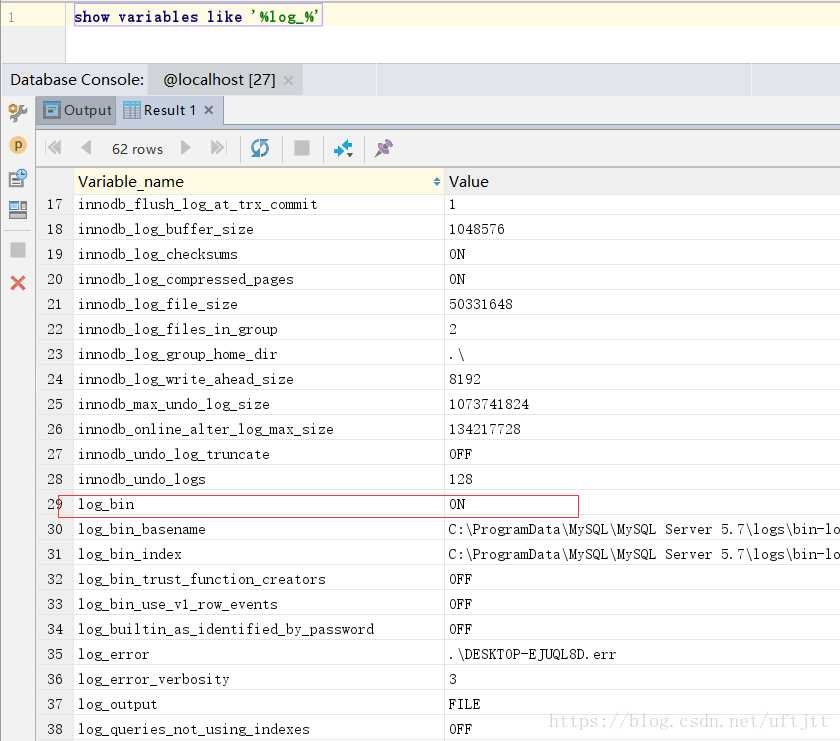Close the Result 1 tab
Image resolution: width=840 pixels, height=741 pixels.
click(x=209, y=110)
